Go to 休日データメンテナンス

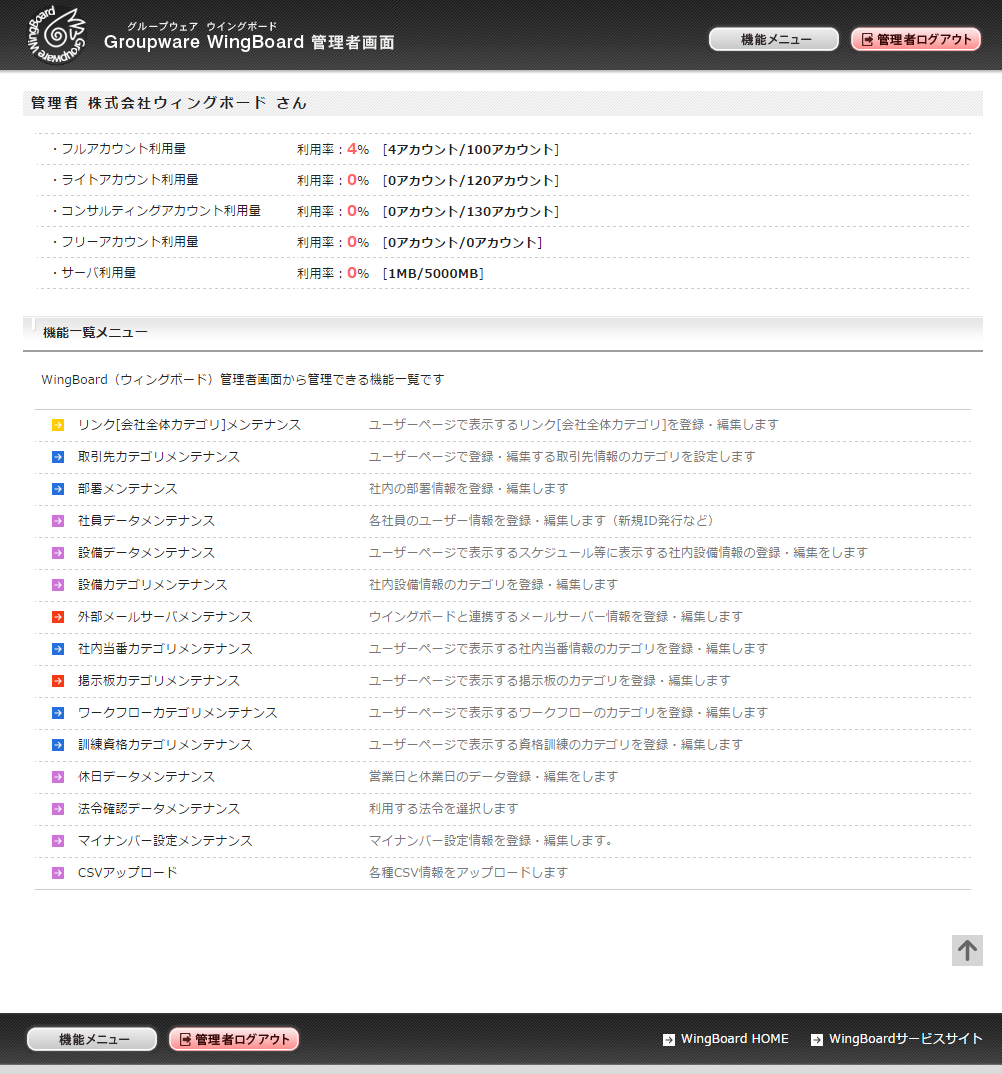(147, 777)
